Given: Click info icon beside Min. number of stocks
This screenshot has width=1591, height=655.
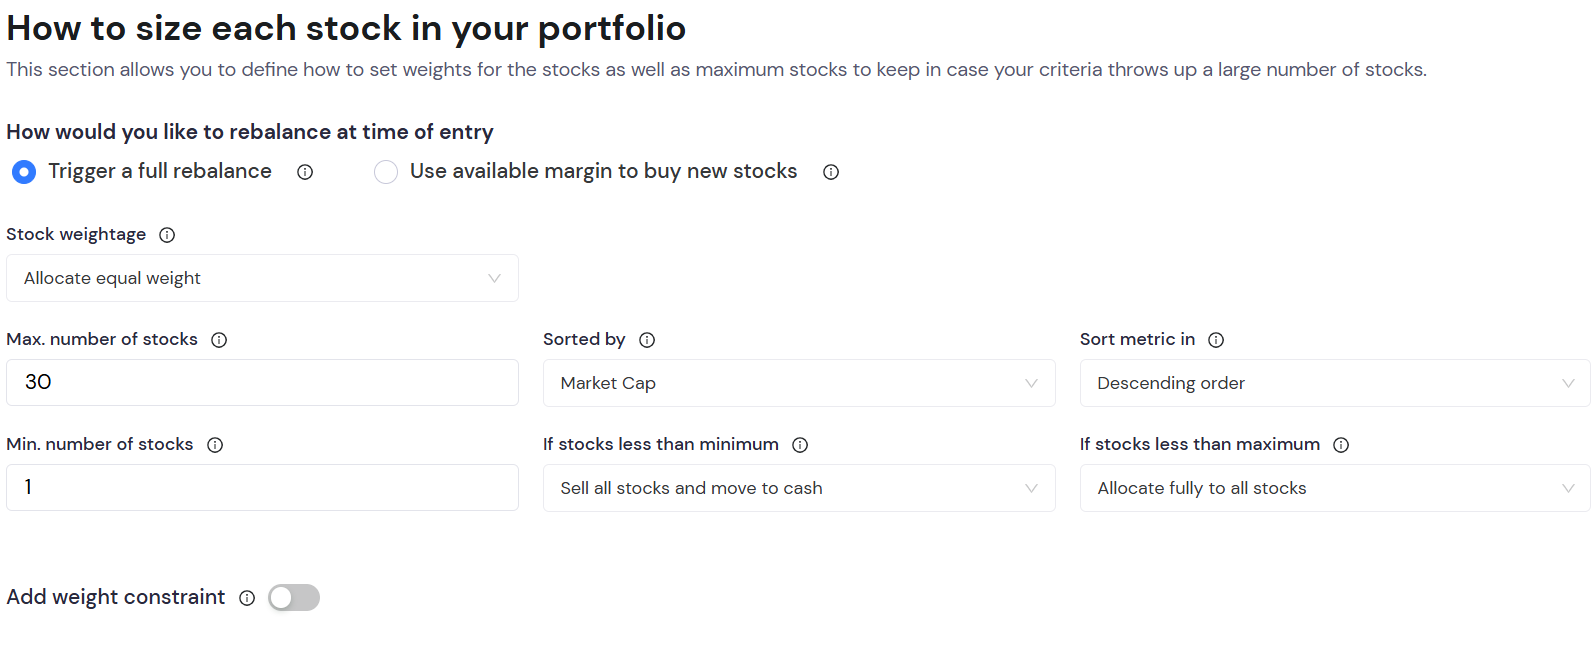Looking at the screenshot, I should tap(215, 445).
